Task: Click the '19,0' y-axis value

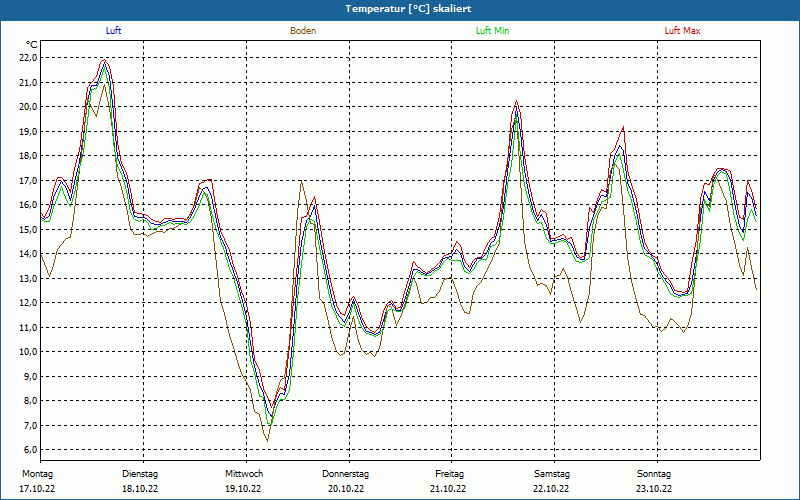Action: [x=29, y=131]
